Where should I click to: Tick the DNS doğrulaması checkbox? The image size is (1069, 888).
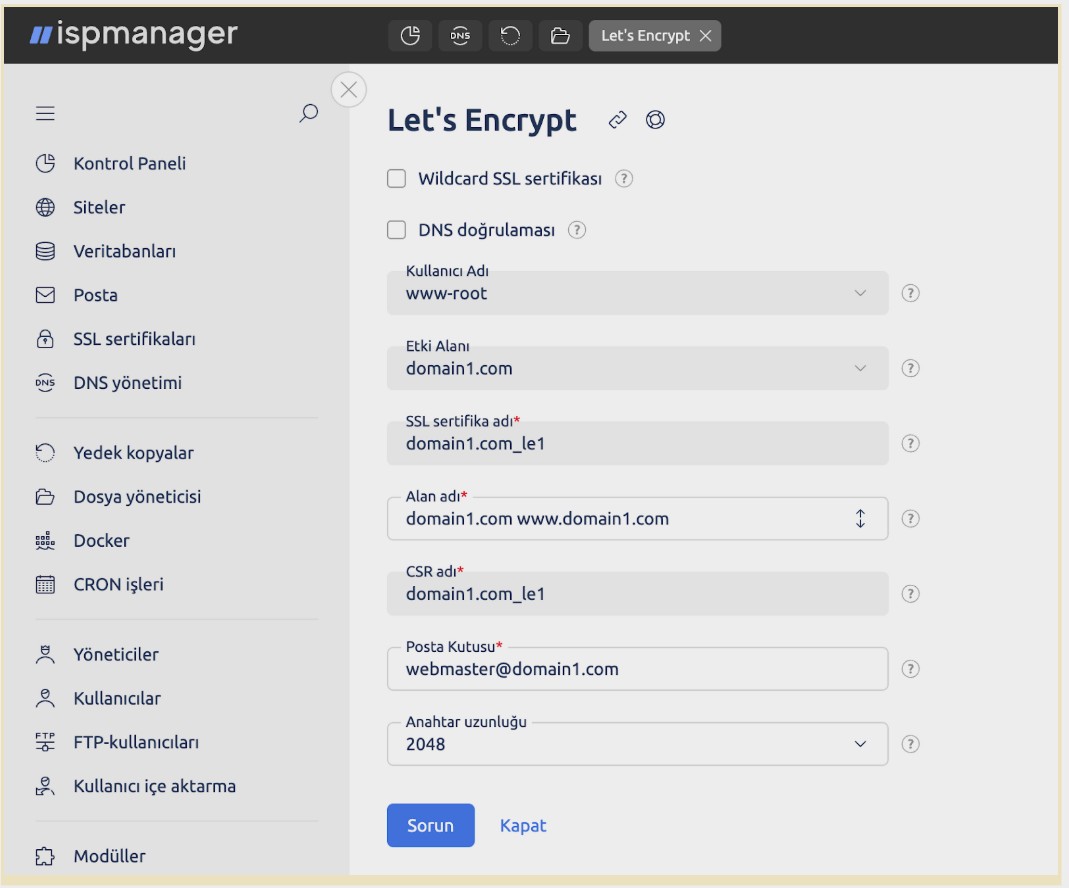click(396, 230)
